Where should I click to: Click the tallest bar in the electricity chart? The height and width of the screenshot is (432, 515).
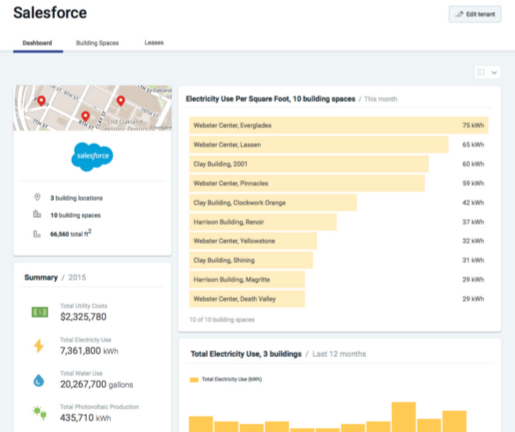(404, 417)
